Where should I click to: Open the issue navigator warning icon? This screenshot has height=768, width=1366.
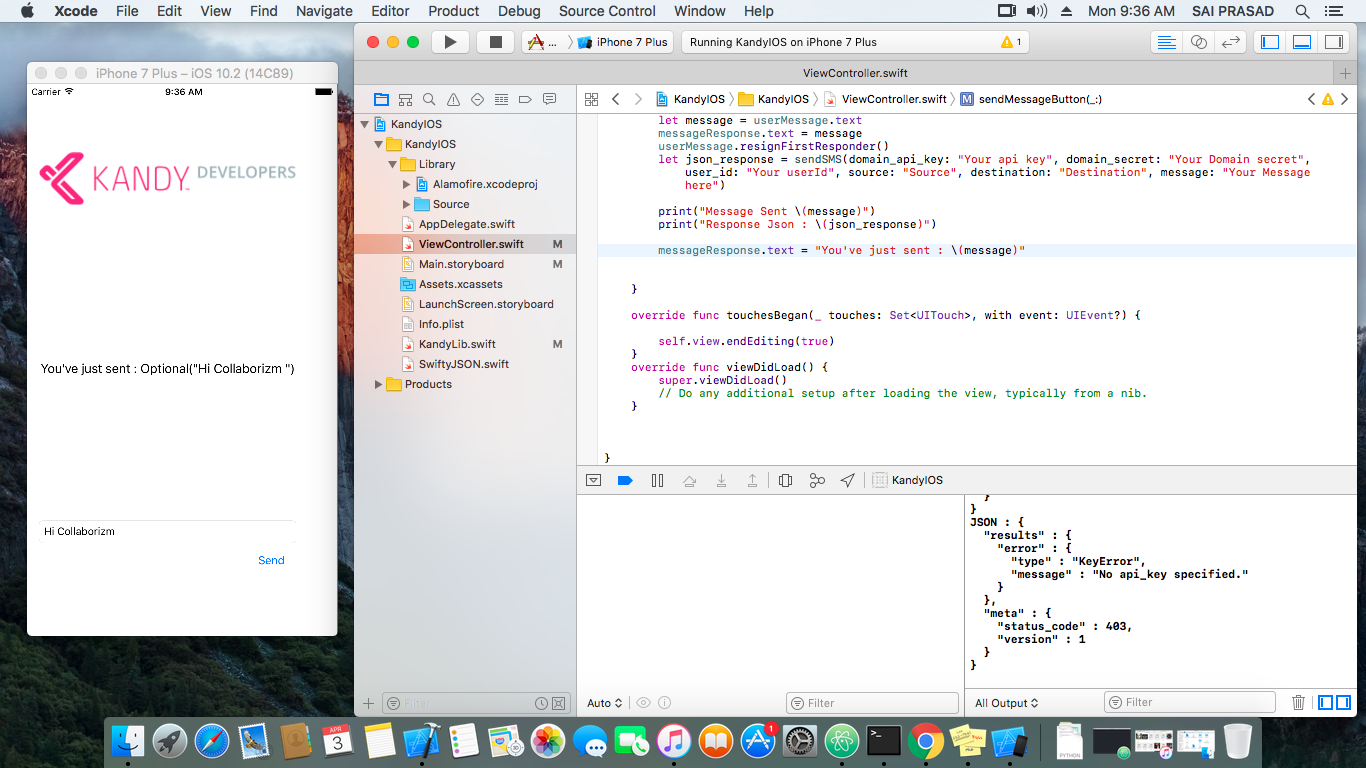[453, 99]
